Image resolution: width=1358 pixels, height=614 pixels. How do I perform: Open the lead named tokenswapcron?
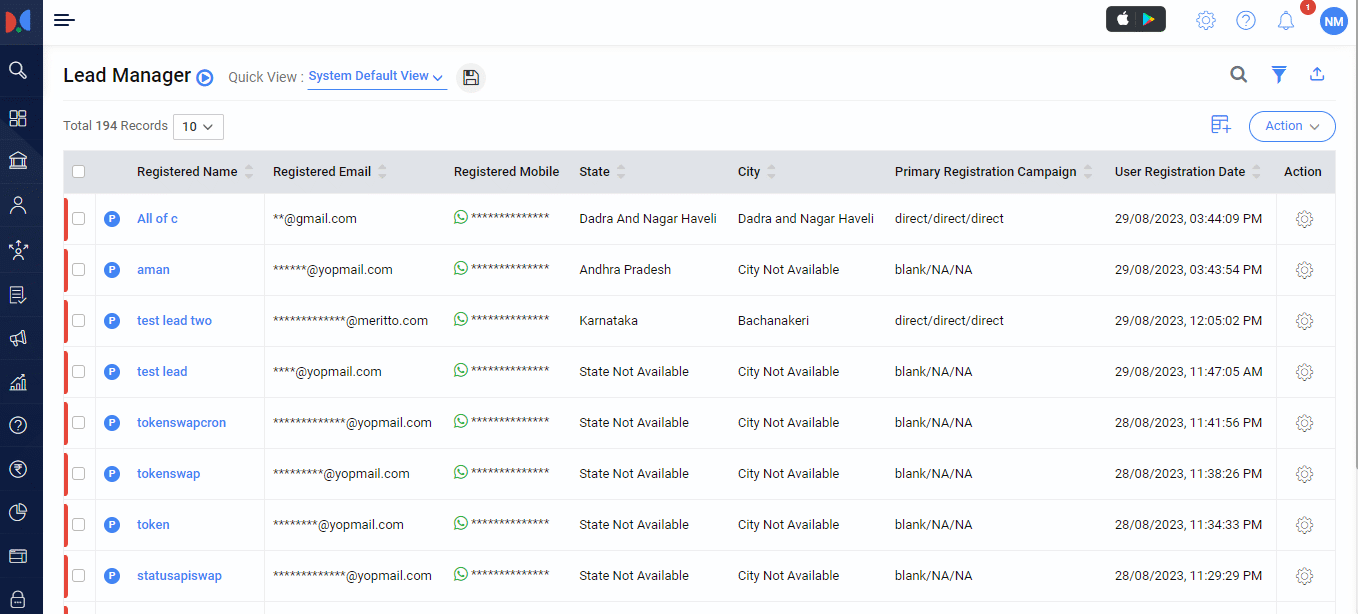click(x=181, y=422)
